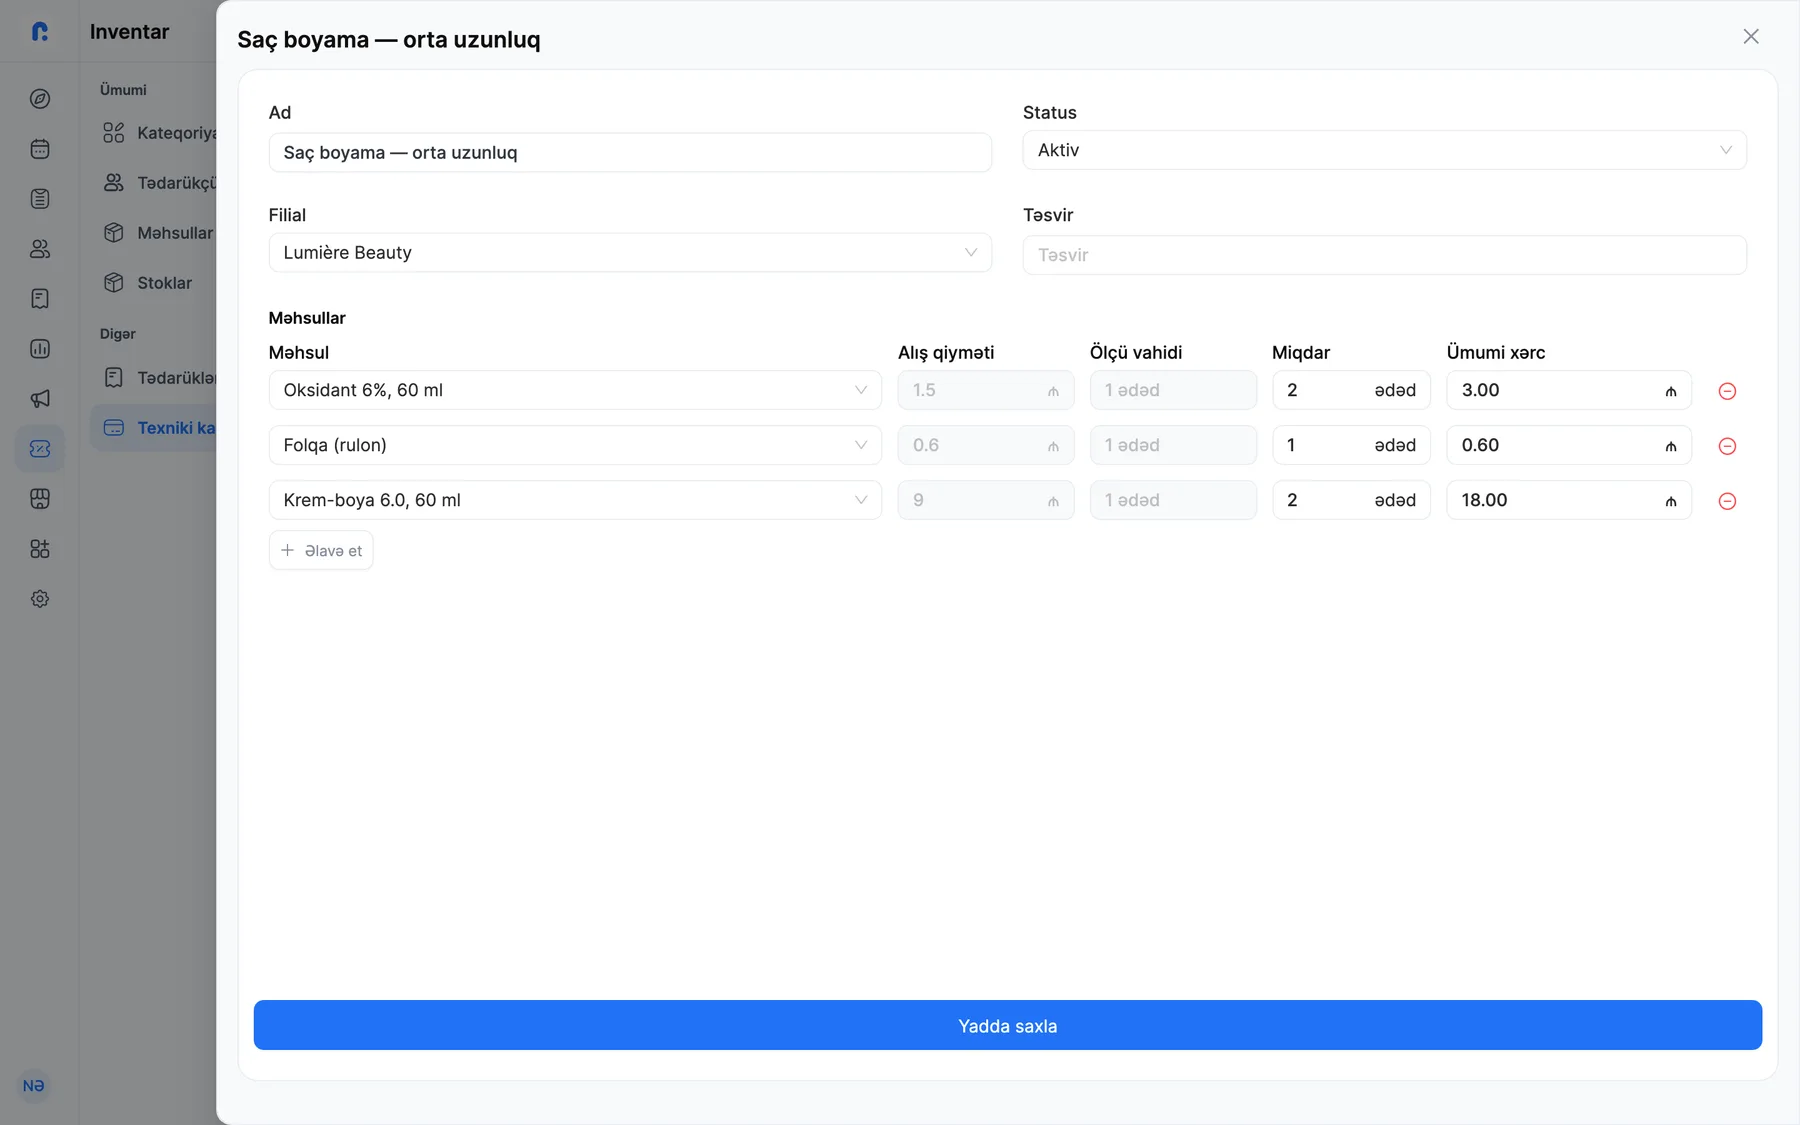Open the receipt document icon in sidebar
The image size is (1800, 1125).
tap(40, 299)
